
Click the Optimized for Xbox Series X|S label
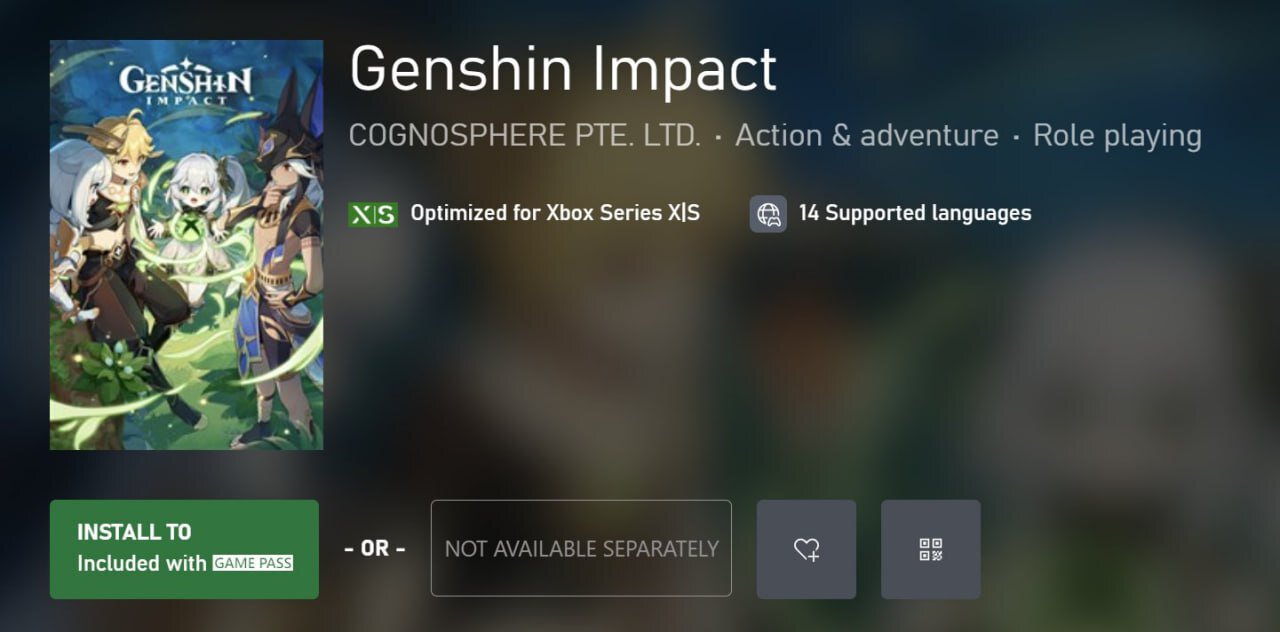[x=555, y=213]
